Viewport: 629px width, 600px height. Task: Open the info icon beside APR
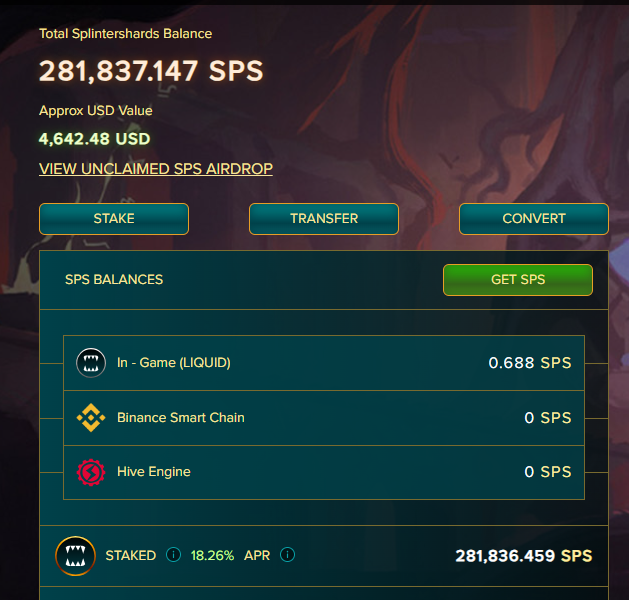tap(287, 555)
